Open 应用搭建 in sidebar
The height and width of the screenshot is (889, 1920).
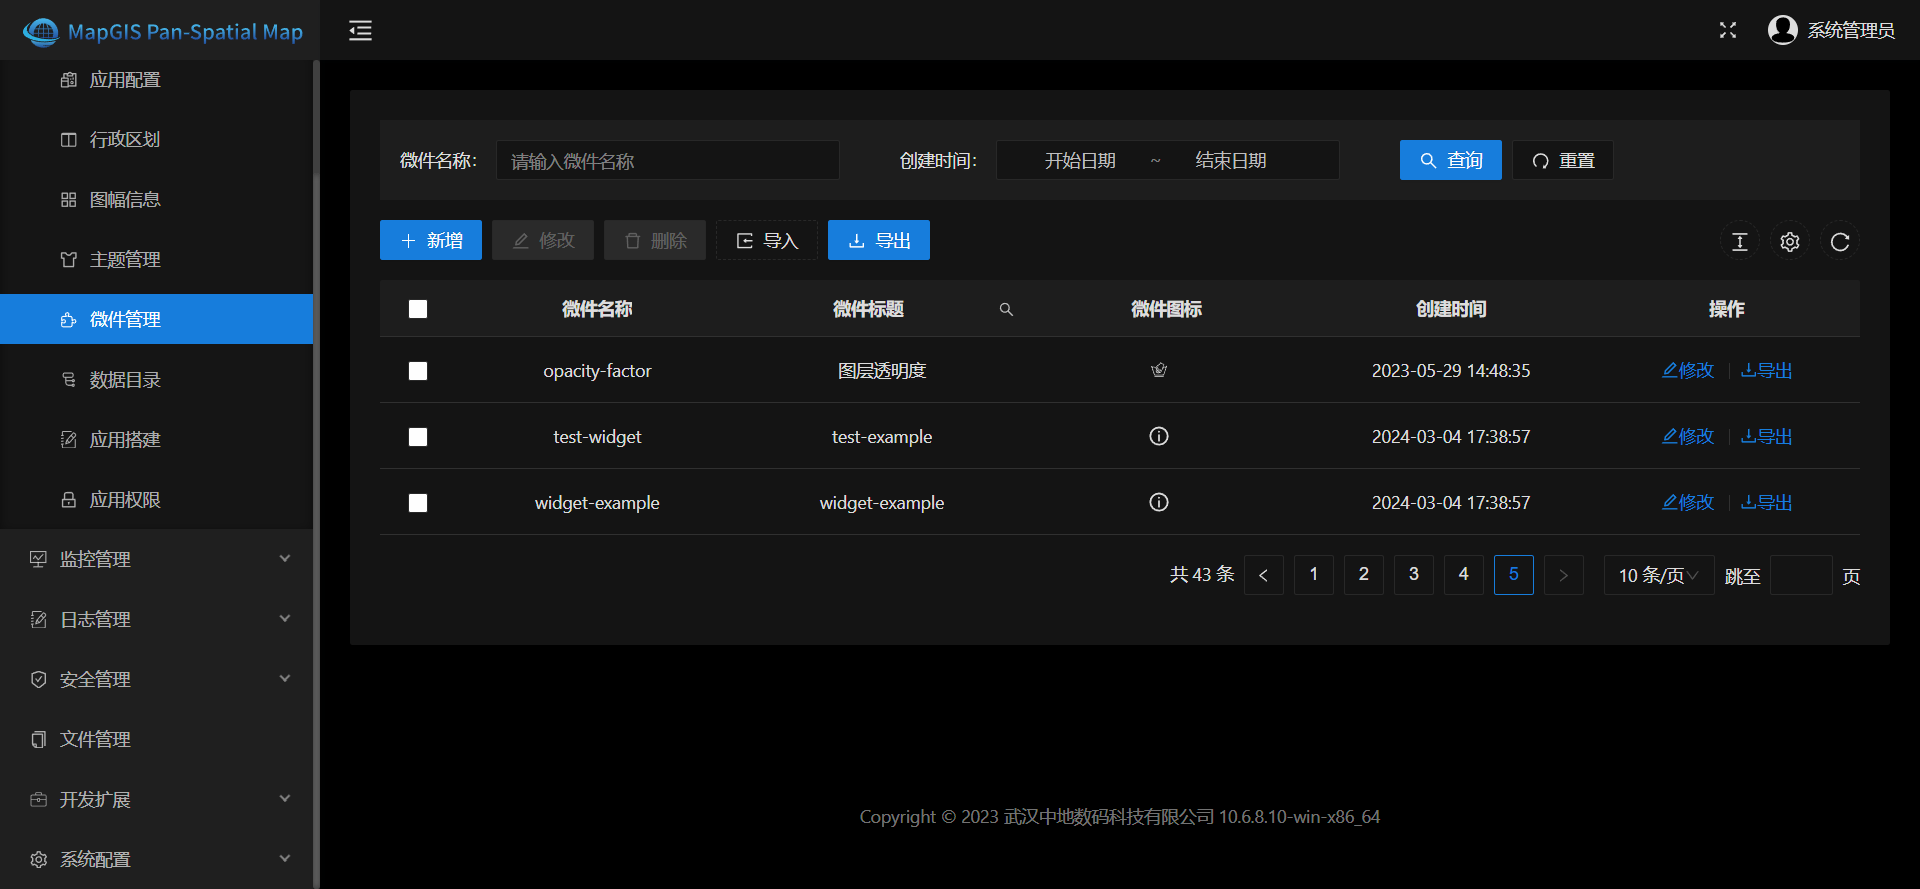tap(157, 439)
